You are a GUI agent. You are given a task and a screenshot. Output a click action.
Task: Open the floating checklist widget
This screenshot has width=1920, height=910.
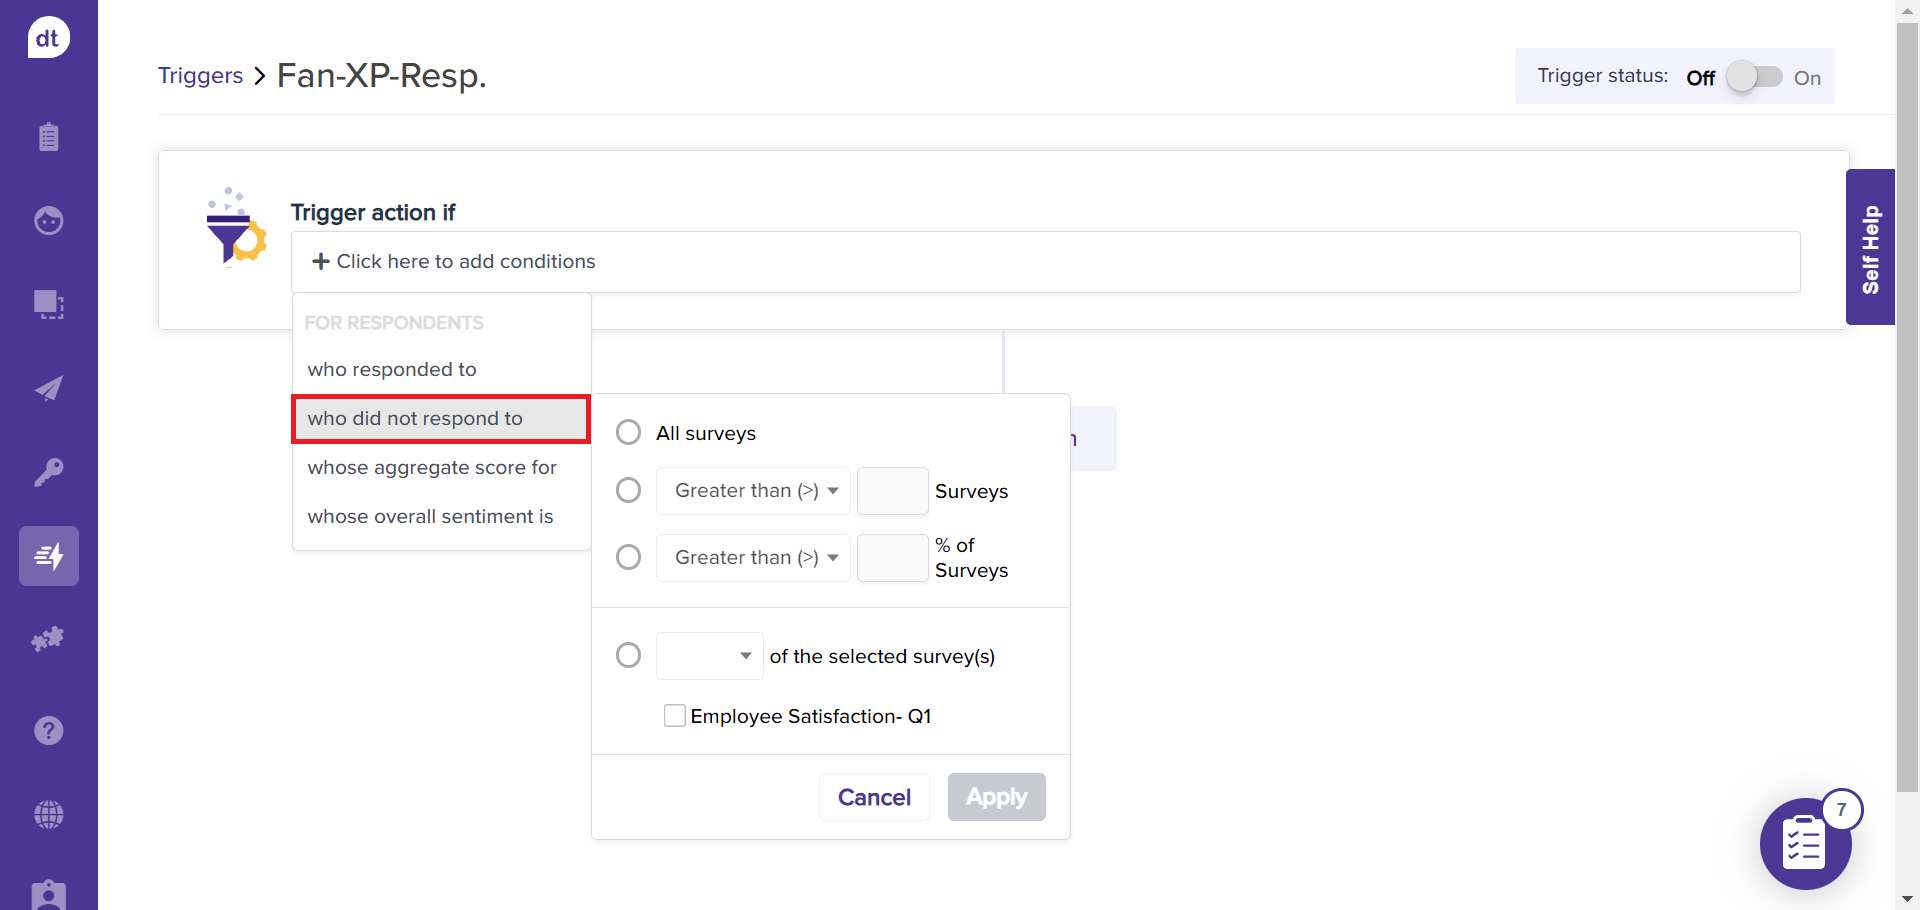coord(1804,844)
